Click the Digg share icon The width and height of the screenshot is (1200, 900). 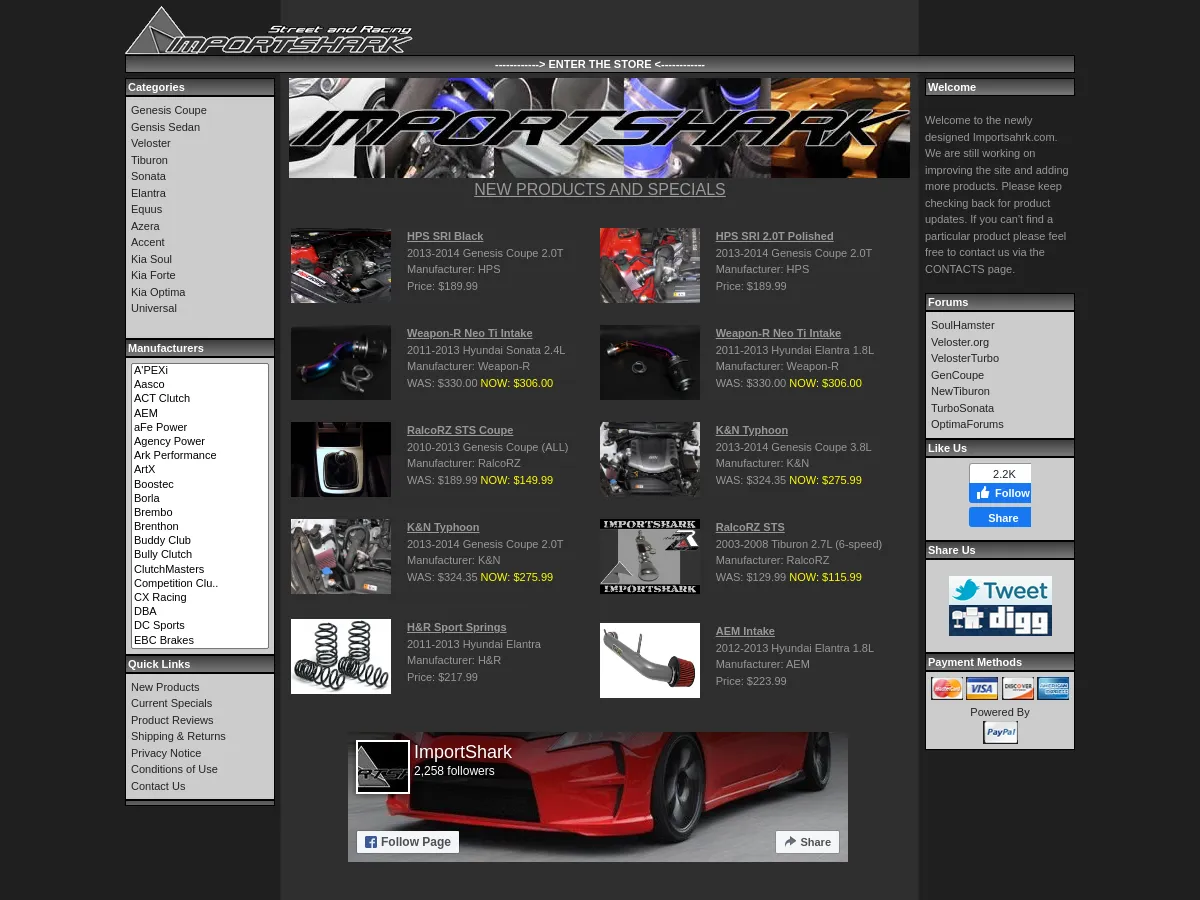click(x=1000, y=621)
